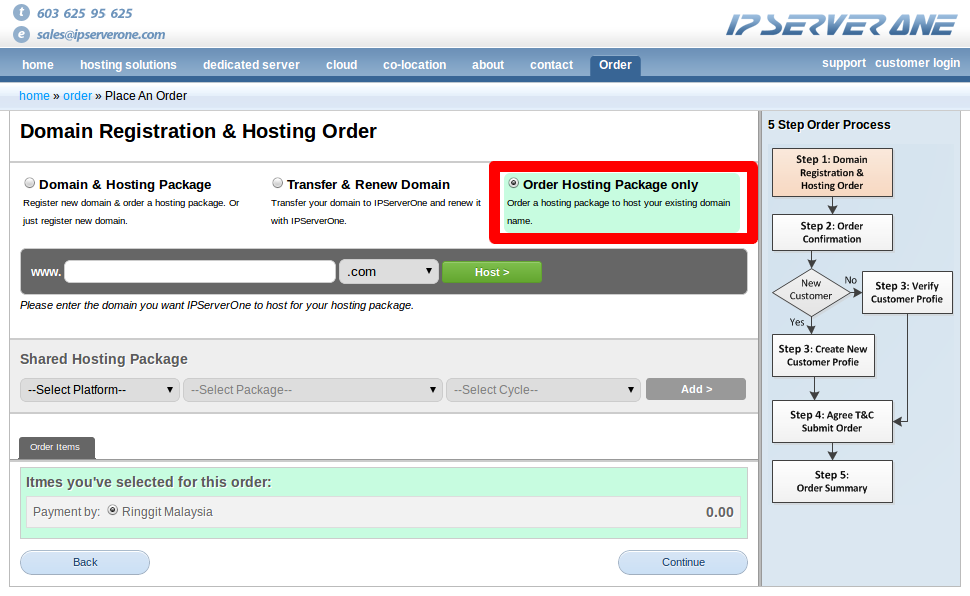Open the about menu item
The height and width of the screenshot is (596, 970).
pyautogui.click(x=488, y=65)
